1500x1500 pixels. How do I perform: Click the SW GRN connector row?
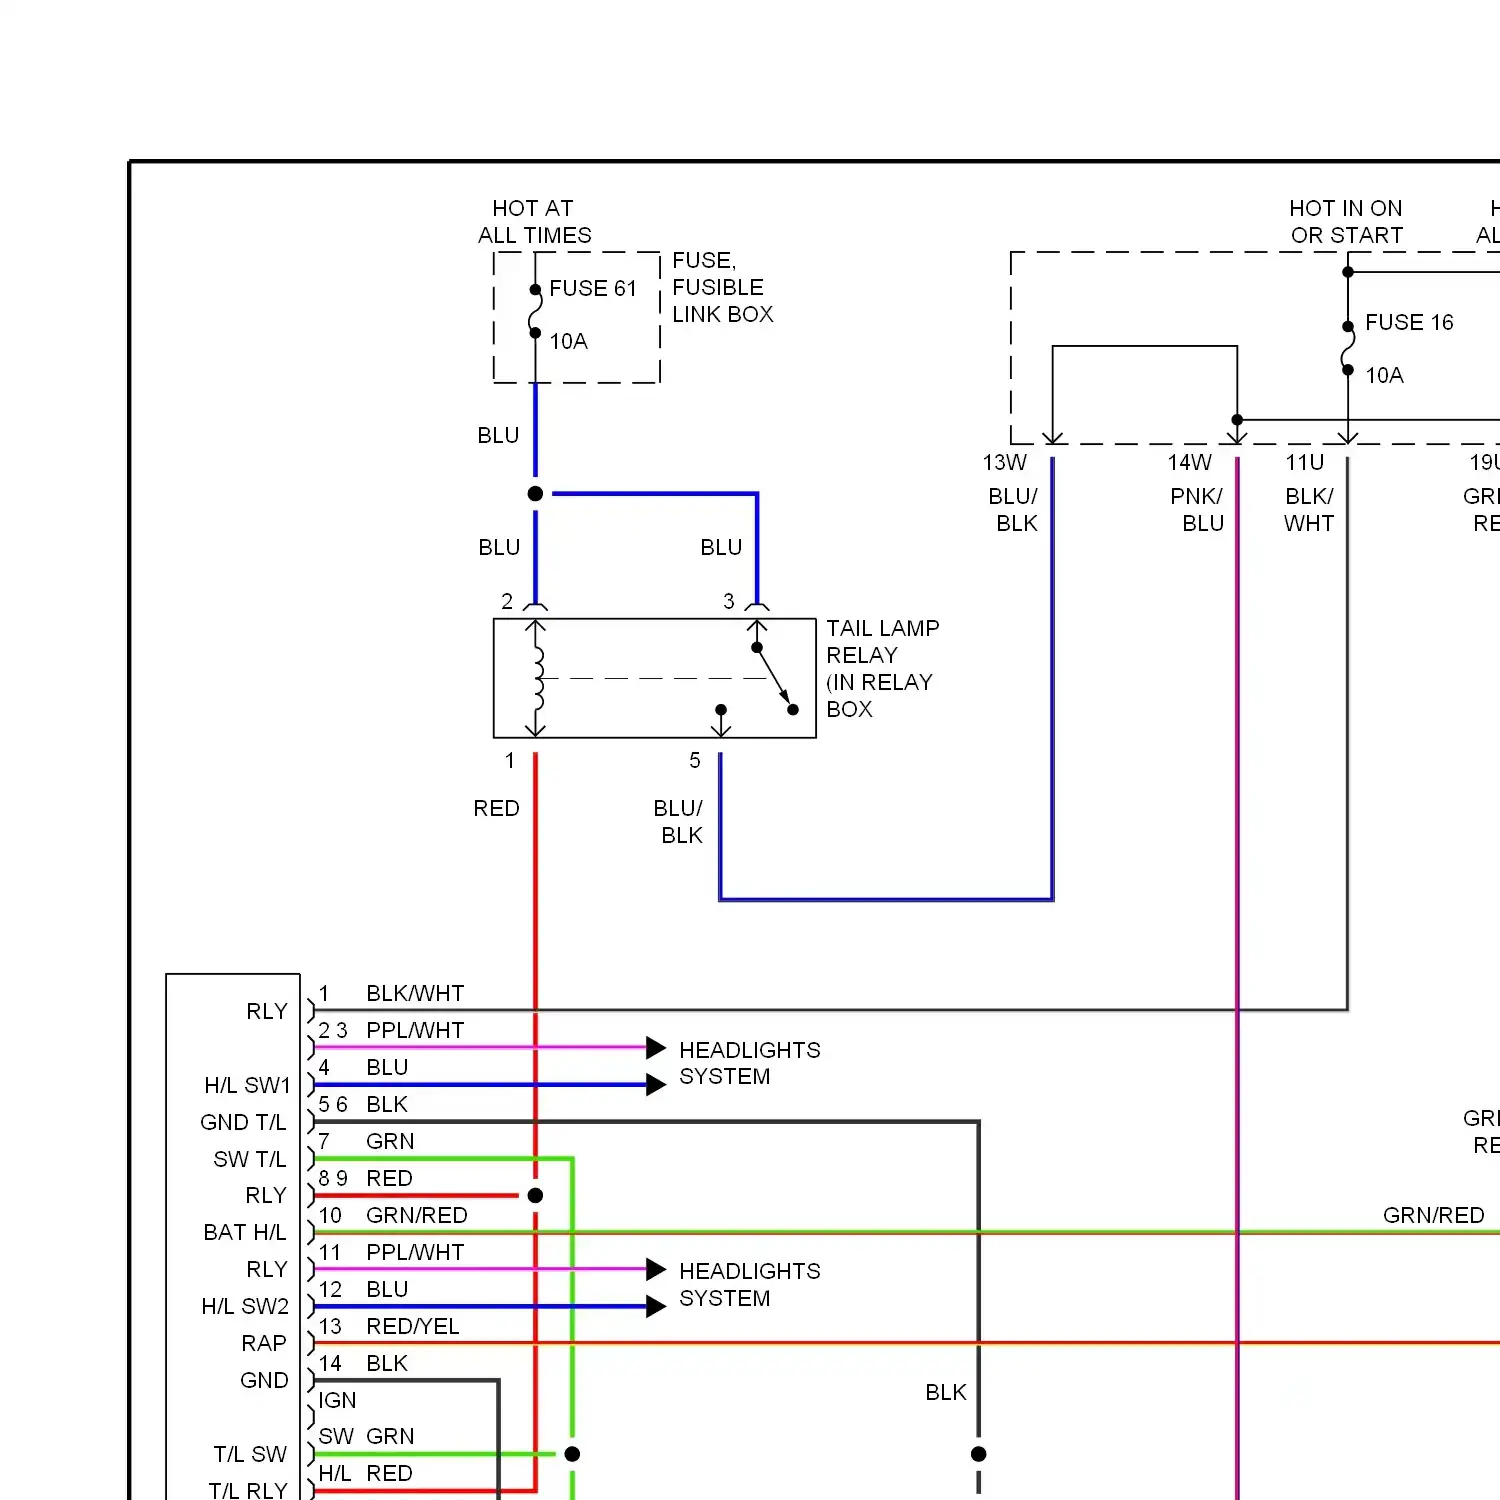point(366,1437)
